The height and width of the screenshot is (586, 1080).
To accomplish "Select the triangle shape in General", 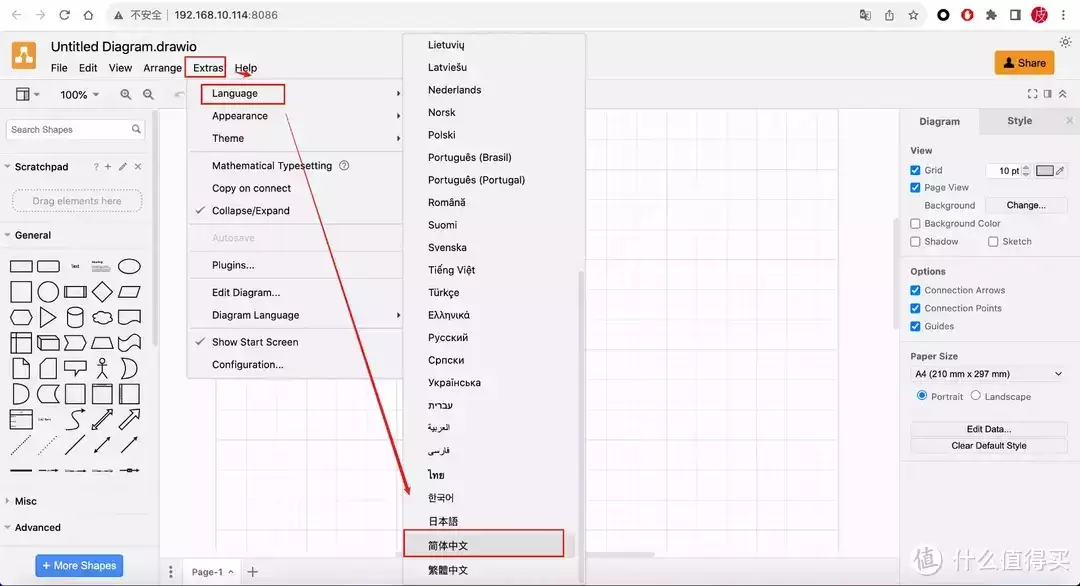I will coord(48,317).
